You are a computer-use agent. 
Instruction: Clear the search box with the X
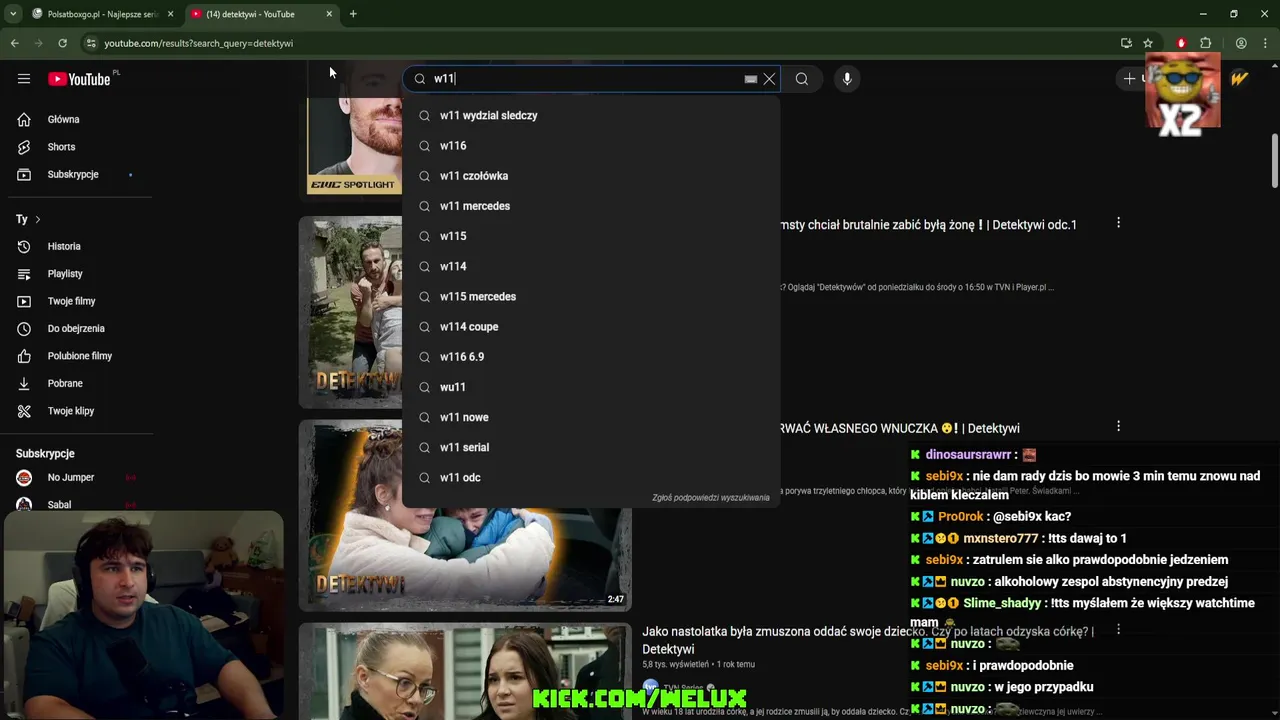pos(769,79)
